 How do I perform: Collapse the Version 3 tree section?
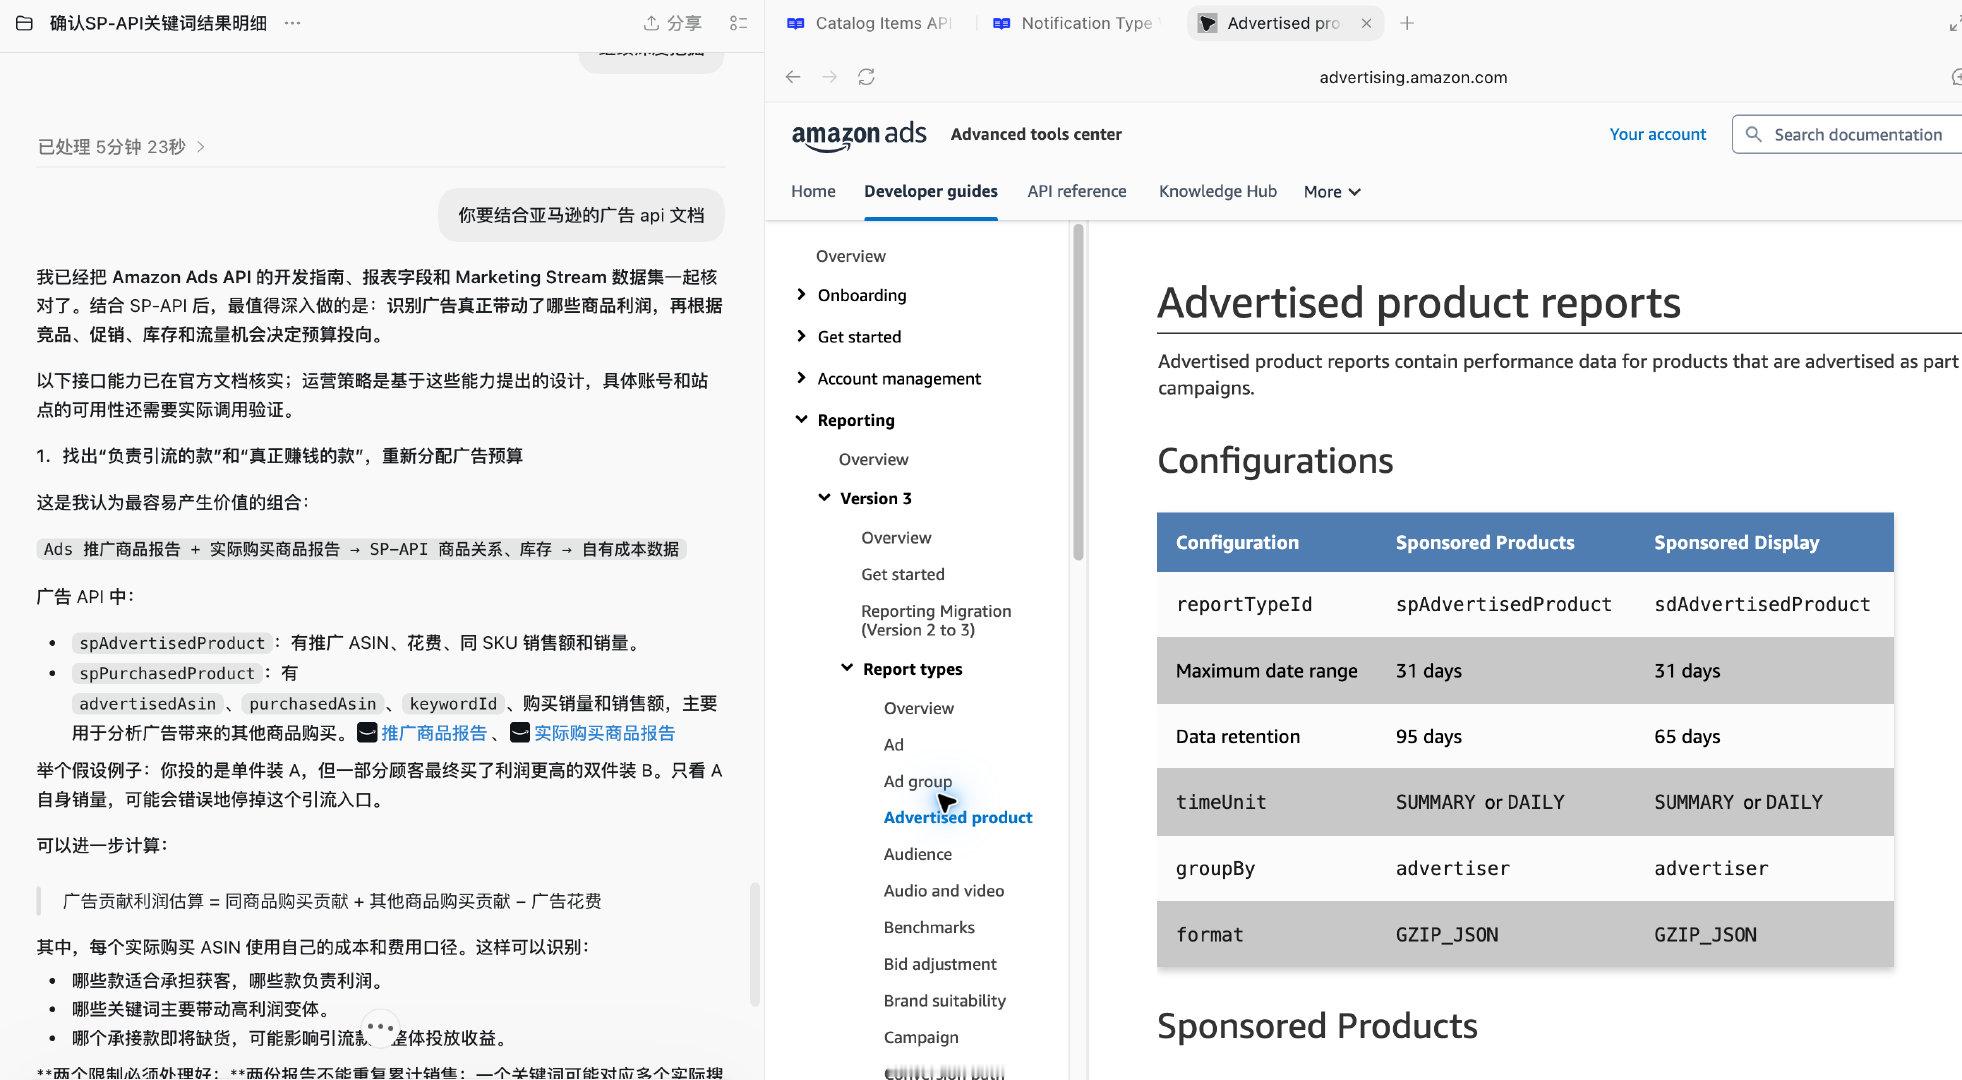click(x=824, y=498)
